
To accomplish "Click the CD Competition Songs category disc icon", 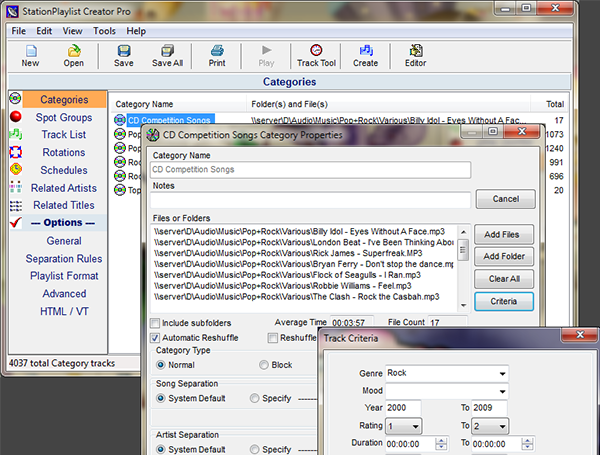I will [120, 120].
